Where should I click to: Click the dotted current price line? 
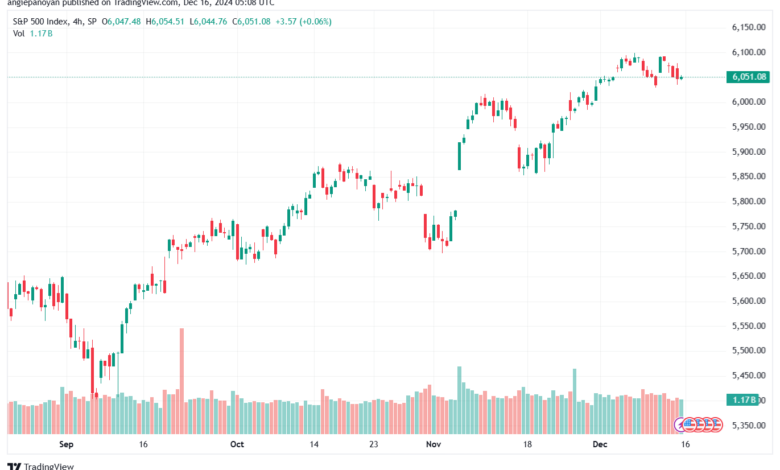pyautogui.click(x=367, y=77)
